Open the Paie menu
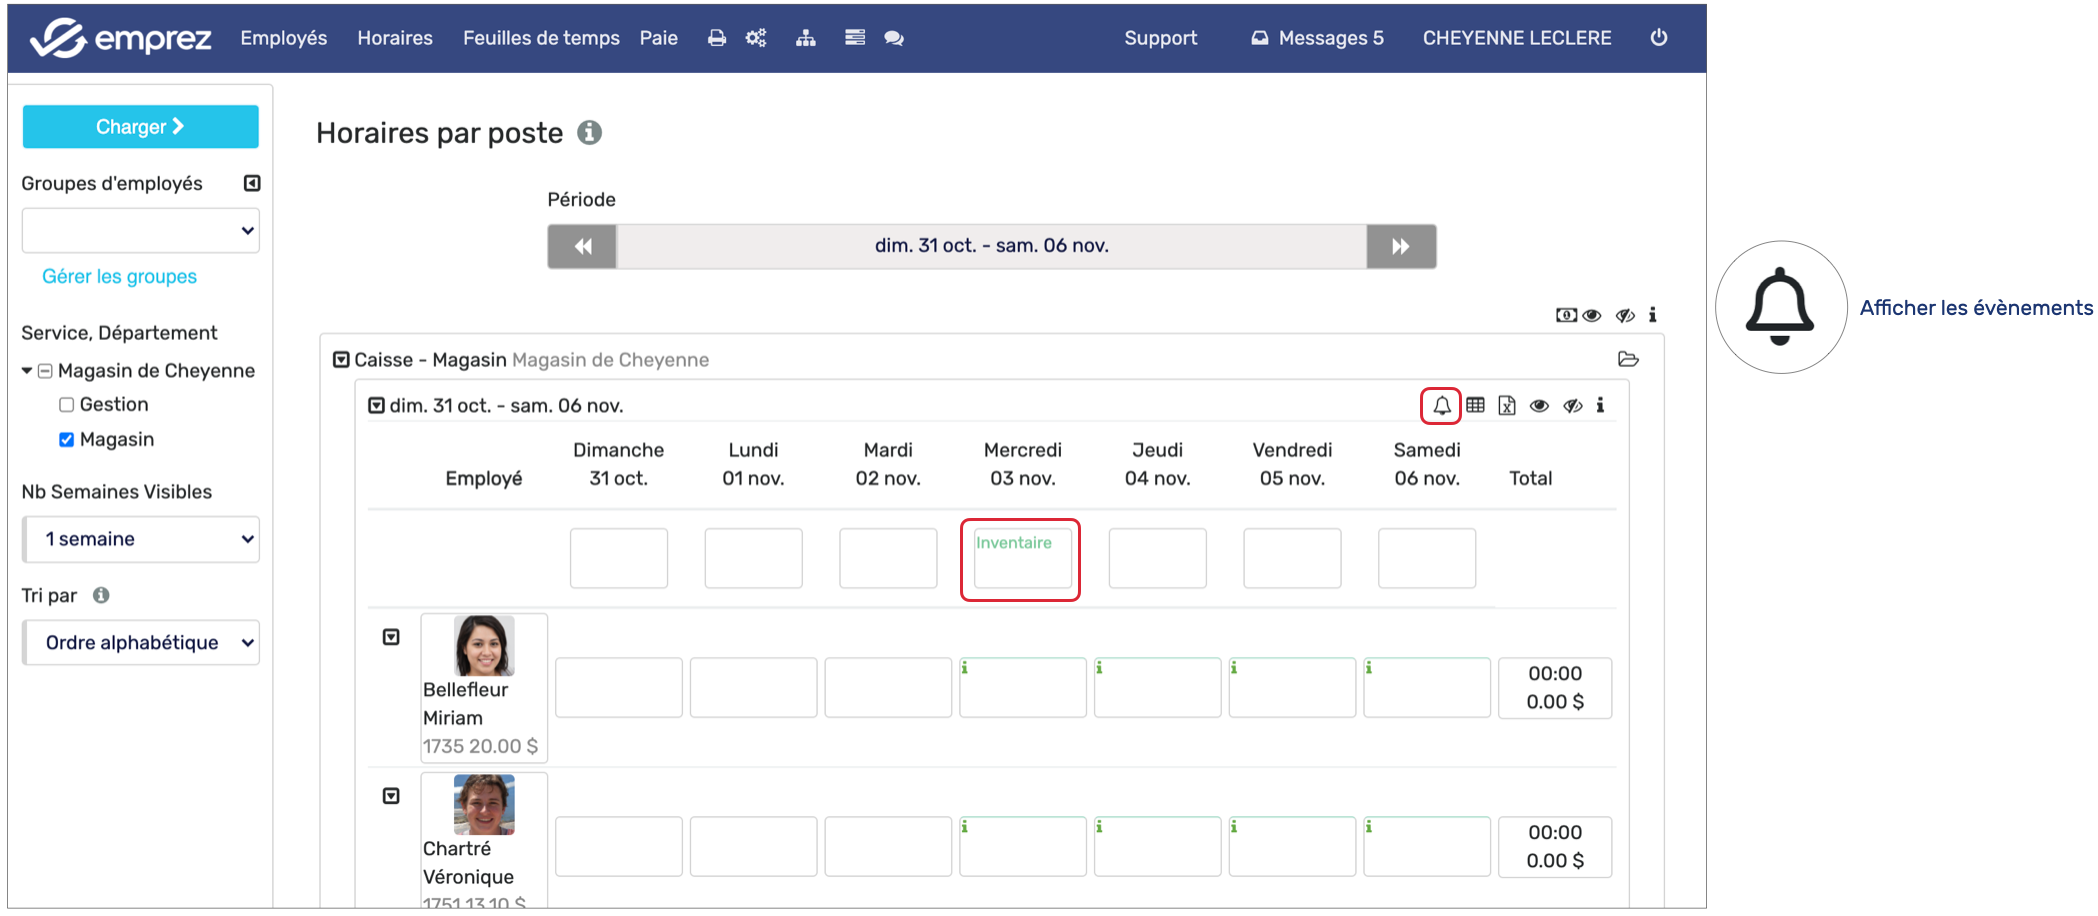The height and width of the screenshot is (916, 2098). 659,38
